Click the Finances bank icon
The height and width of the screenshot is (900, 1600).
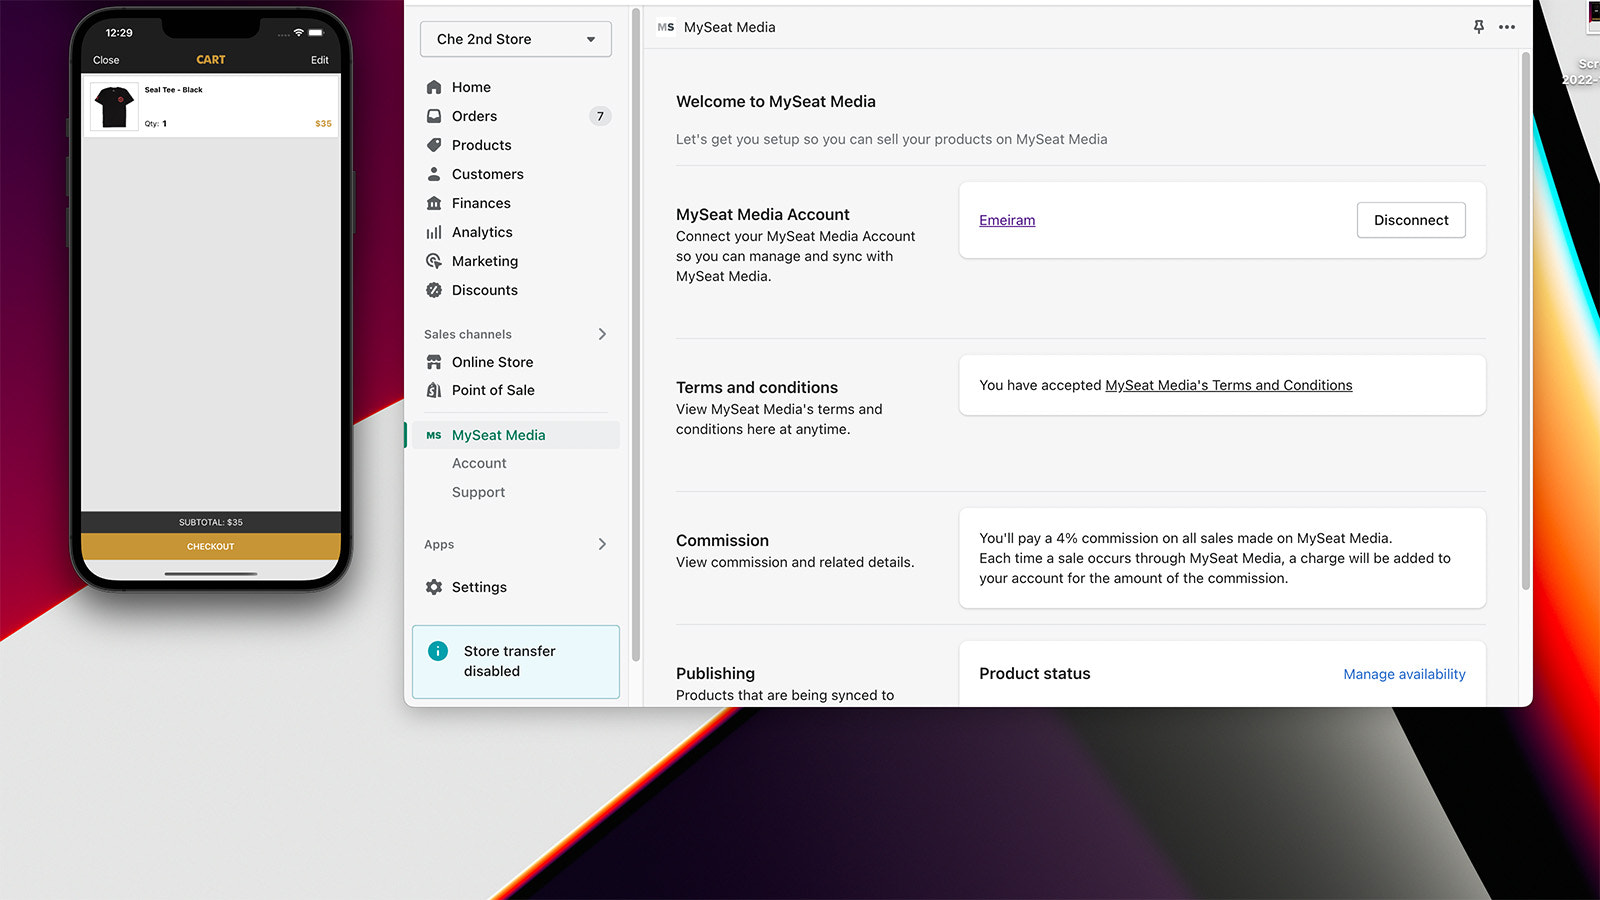[434, 203]
